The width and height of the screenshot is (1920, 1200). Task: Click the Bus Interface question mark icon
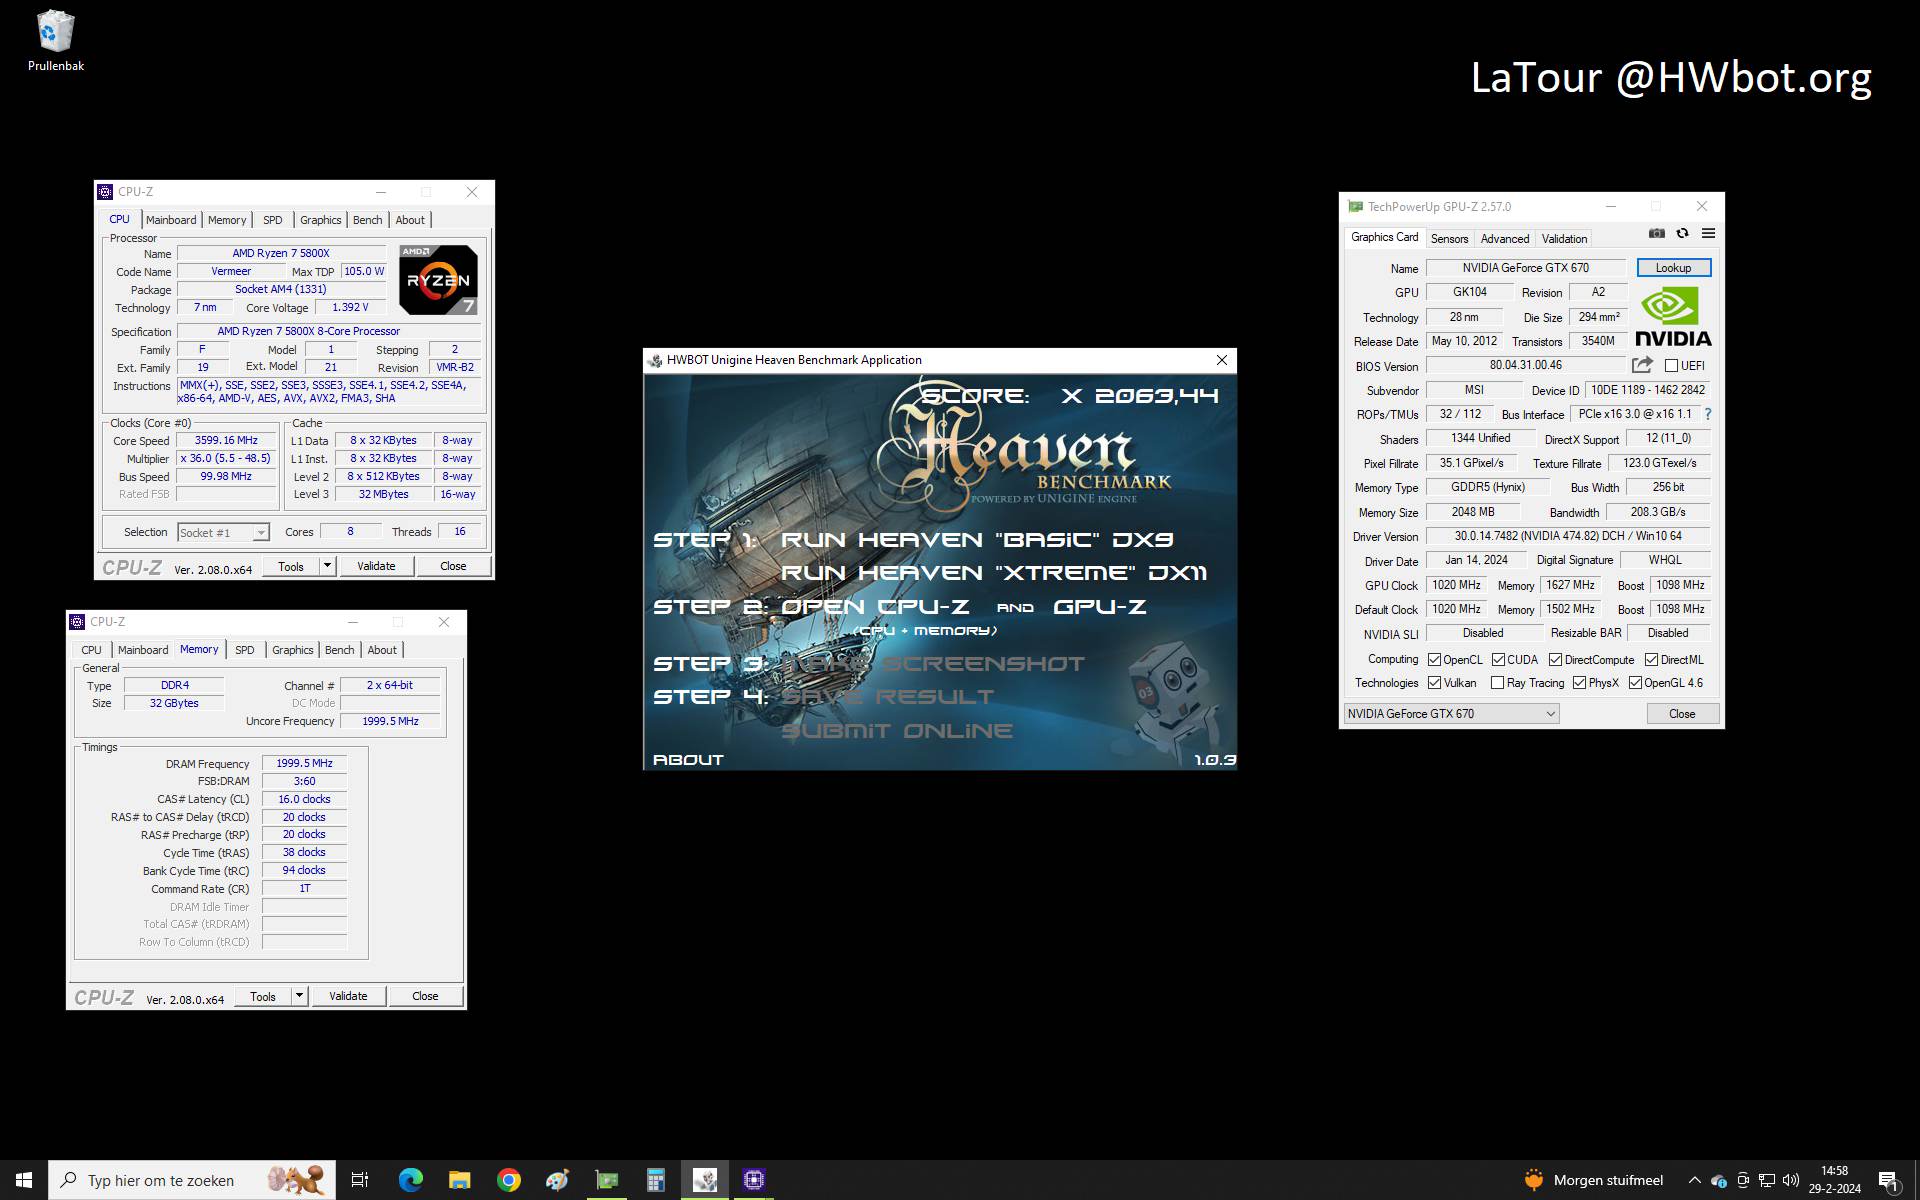(1707, 414)
